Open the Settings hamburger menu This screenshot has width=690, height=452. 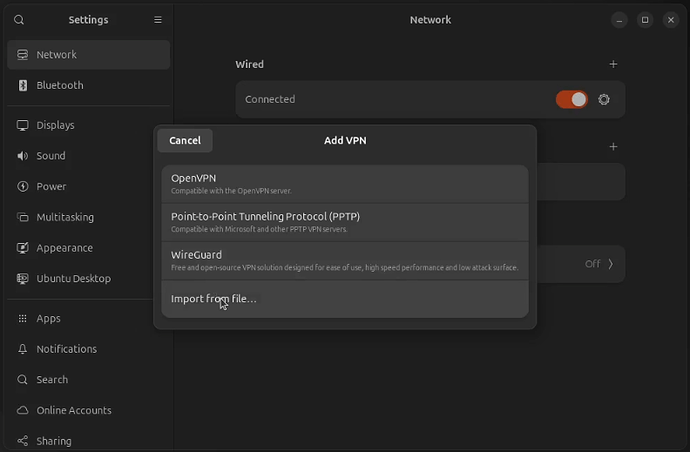tap(157, 20)
